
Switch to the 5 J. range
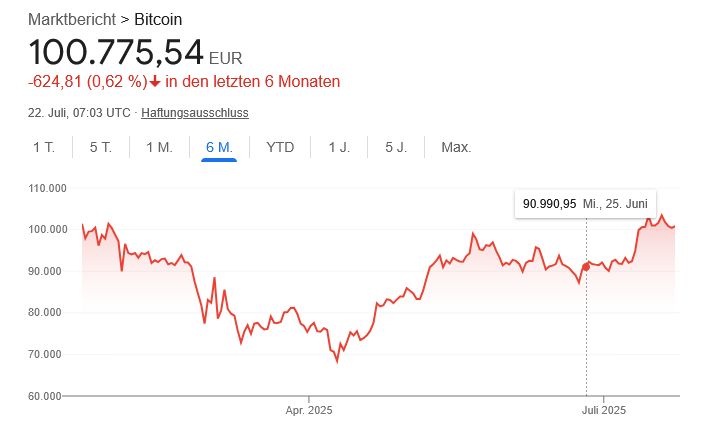tap(396, 147)
